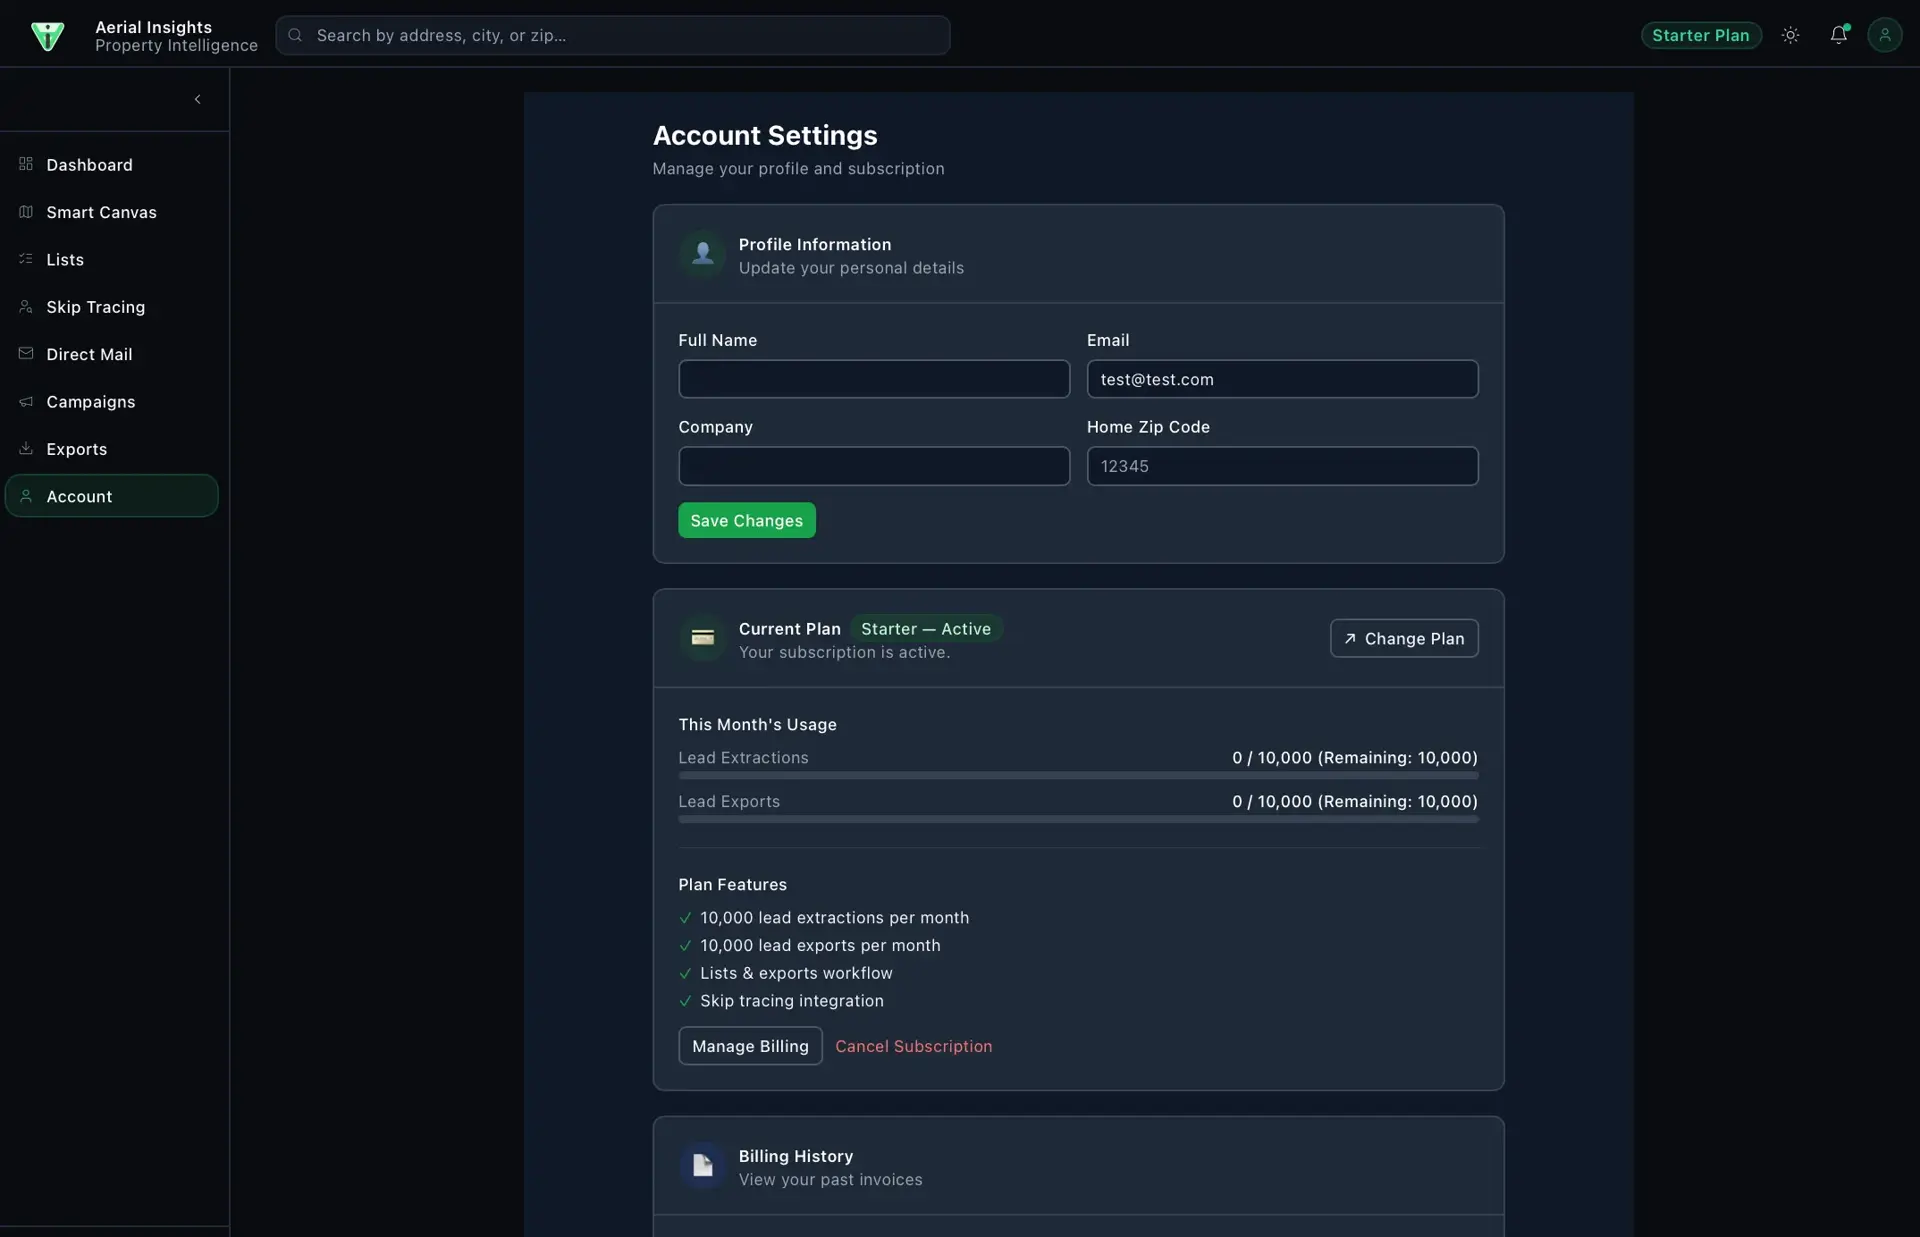Click the Starter Plan badge
Screen dimensions: 1920x1237
point(1700,35)
